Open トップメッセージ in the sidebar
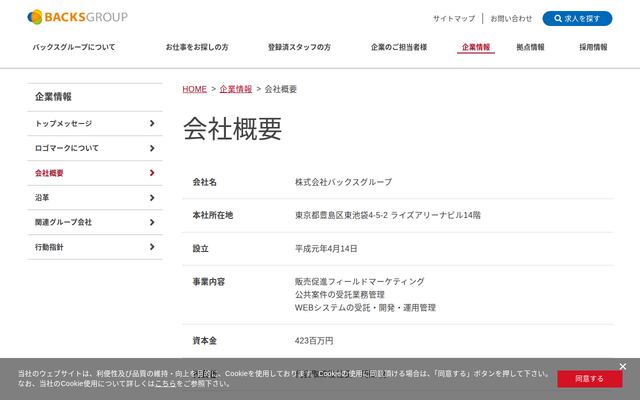Screen dimensions: 640x400 point(95,123)
